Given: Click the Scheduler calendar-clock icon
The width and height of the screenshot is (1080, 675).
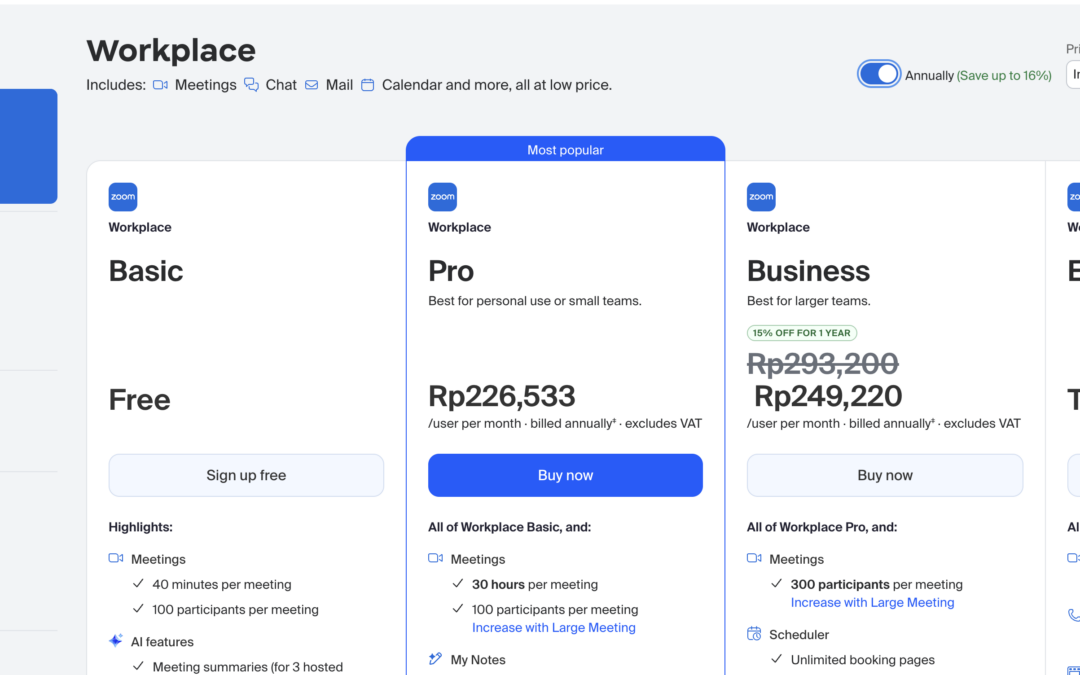Looking at the screenshot, I should [754, 634].
